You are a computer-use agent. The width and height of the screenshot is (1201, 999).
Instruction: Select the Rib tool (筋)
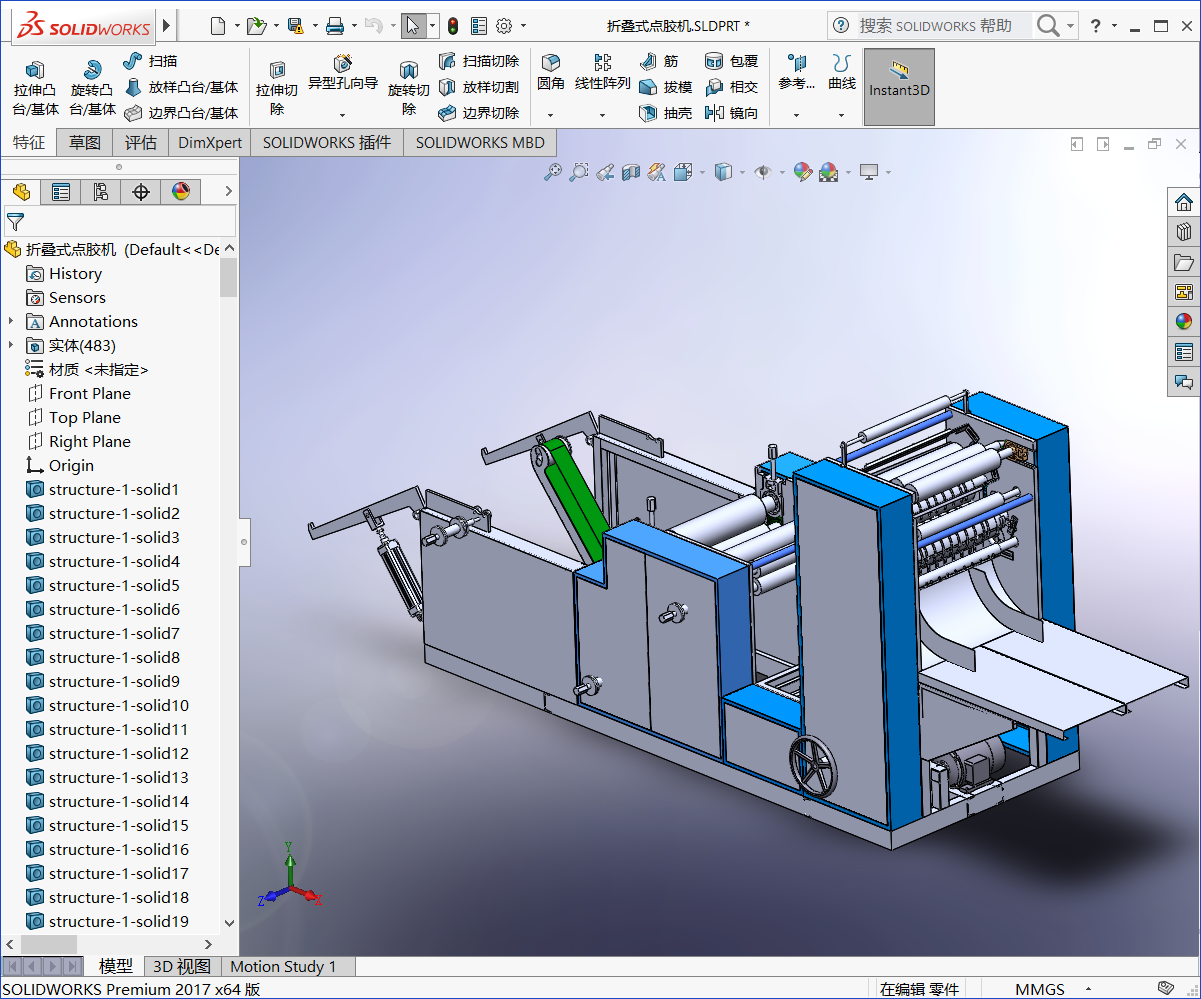[659, 61]
